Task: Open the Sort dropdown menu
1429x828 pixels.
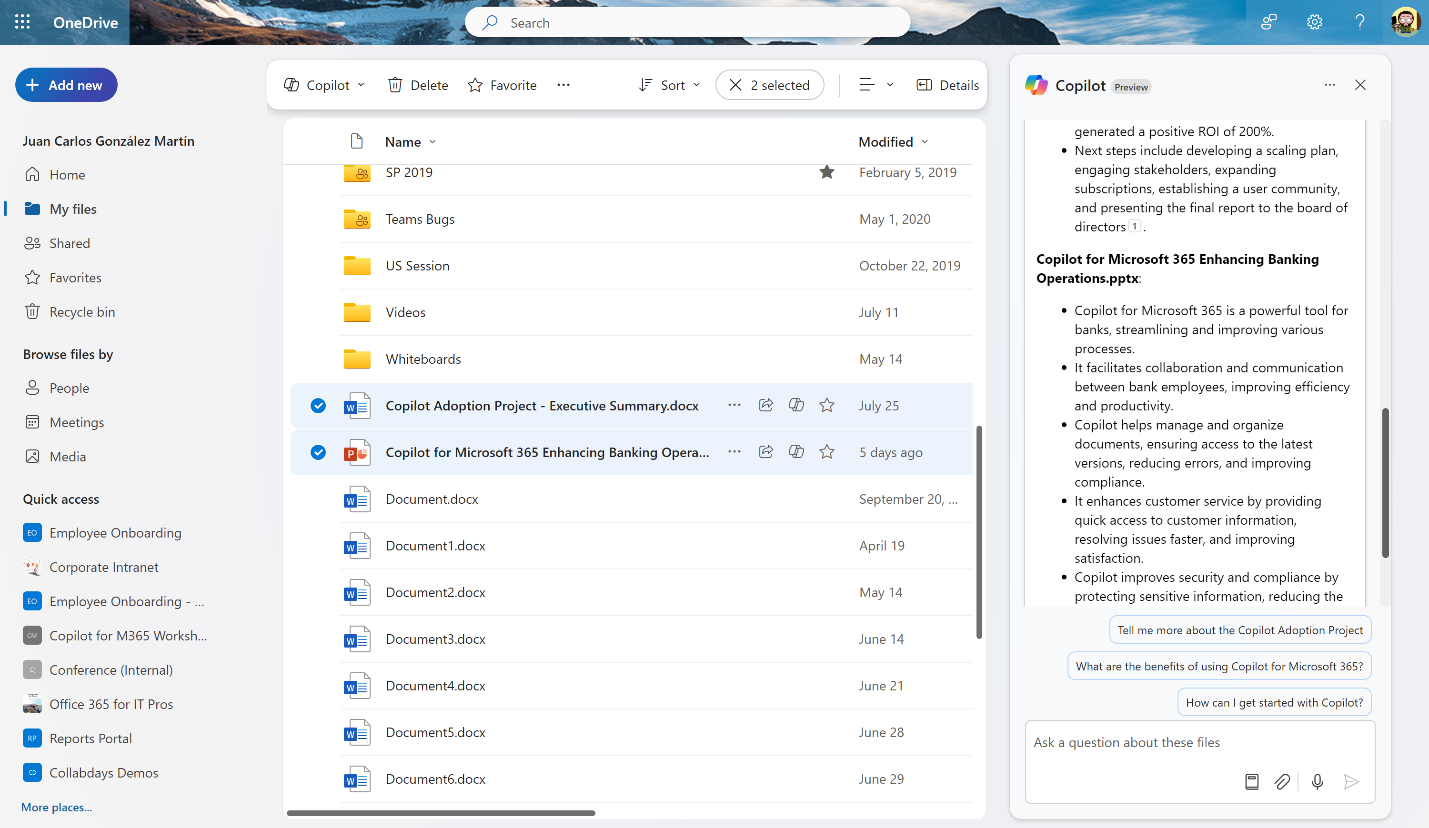Action: point(670,85)
